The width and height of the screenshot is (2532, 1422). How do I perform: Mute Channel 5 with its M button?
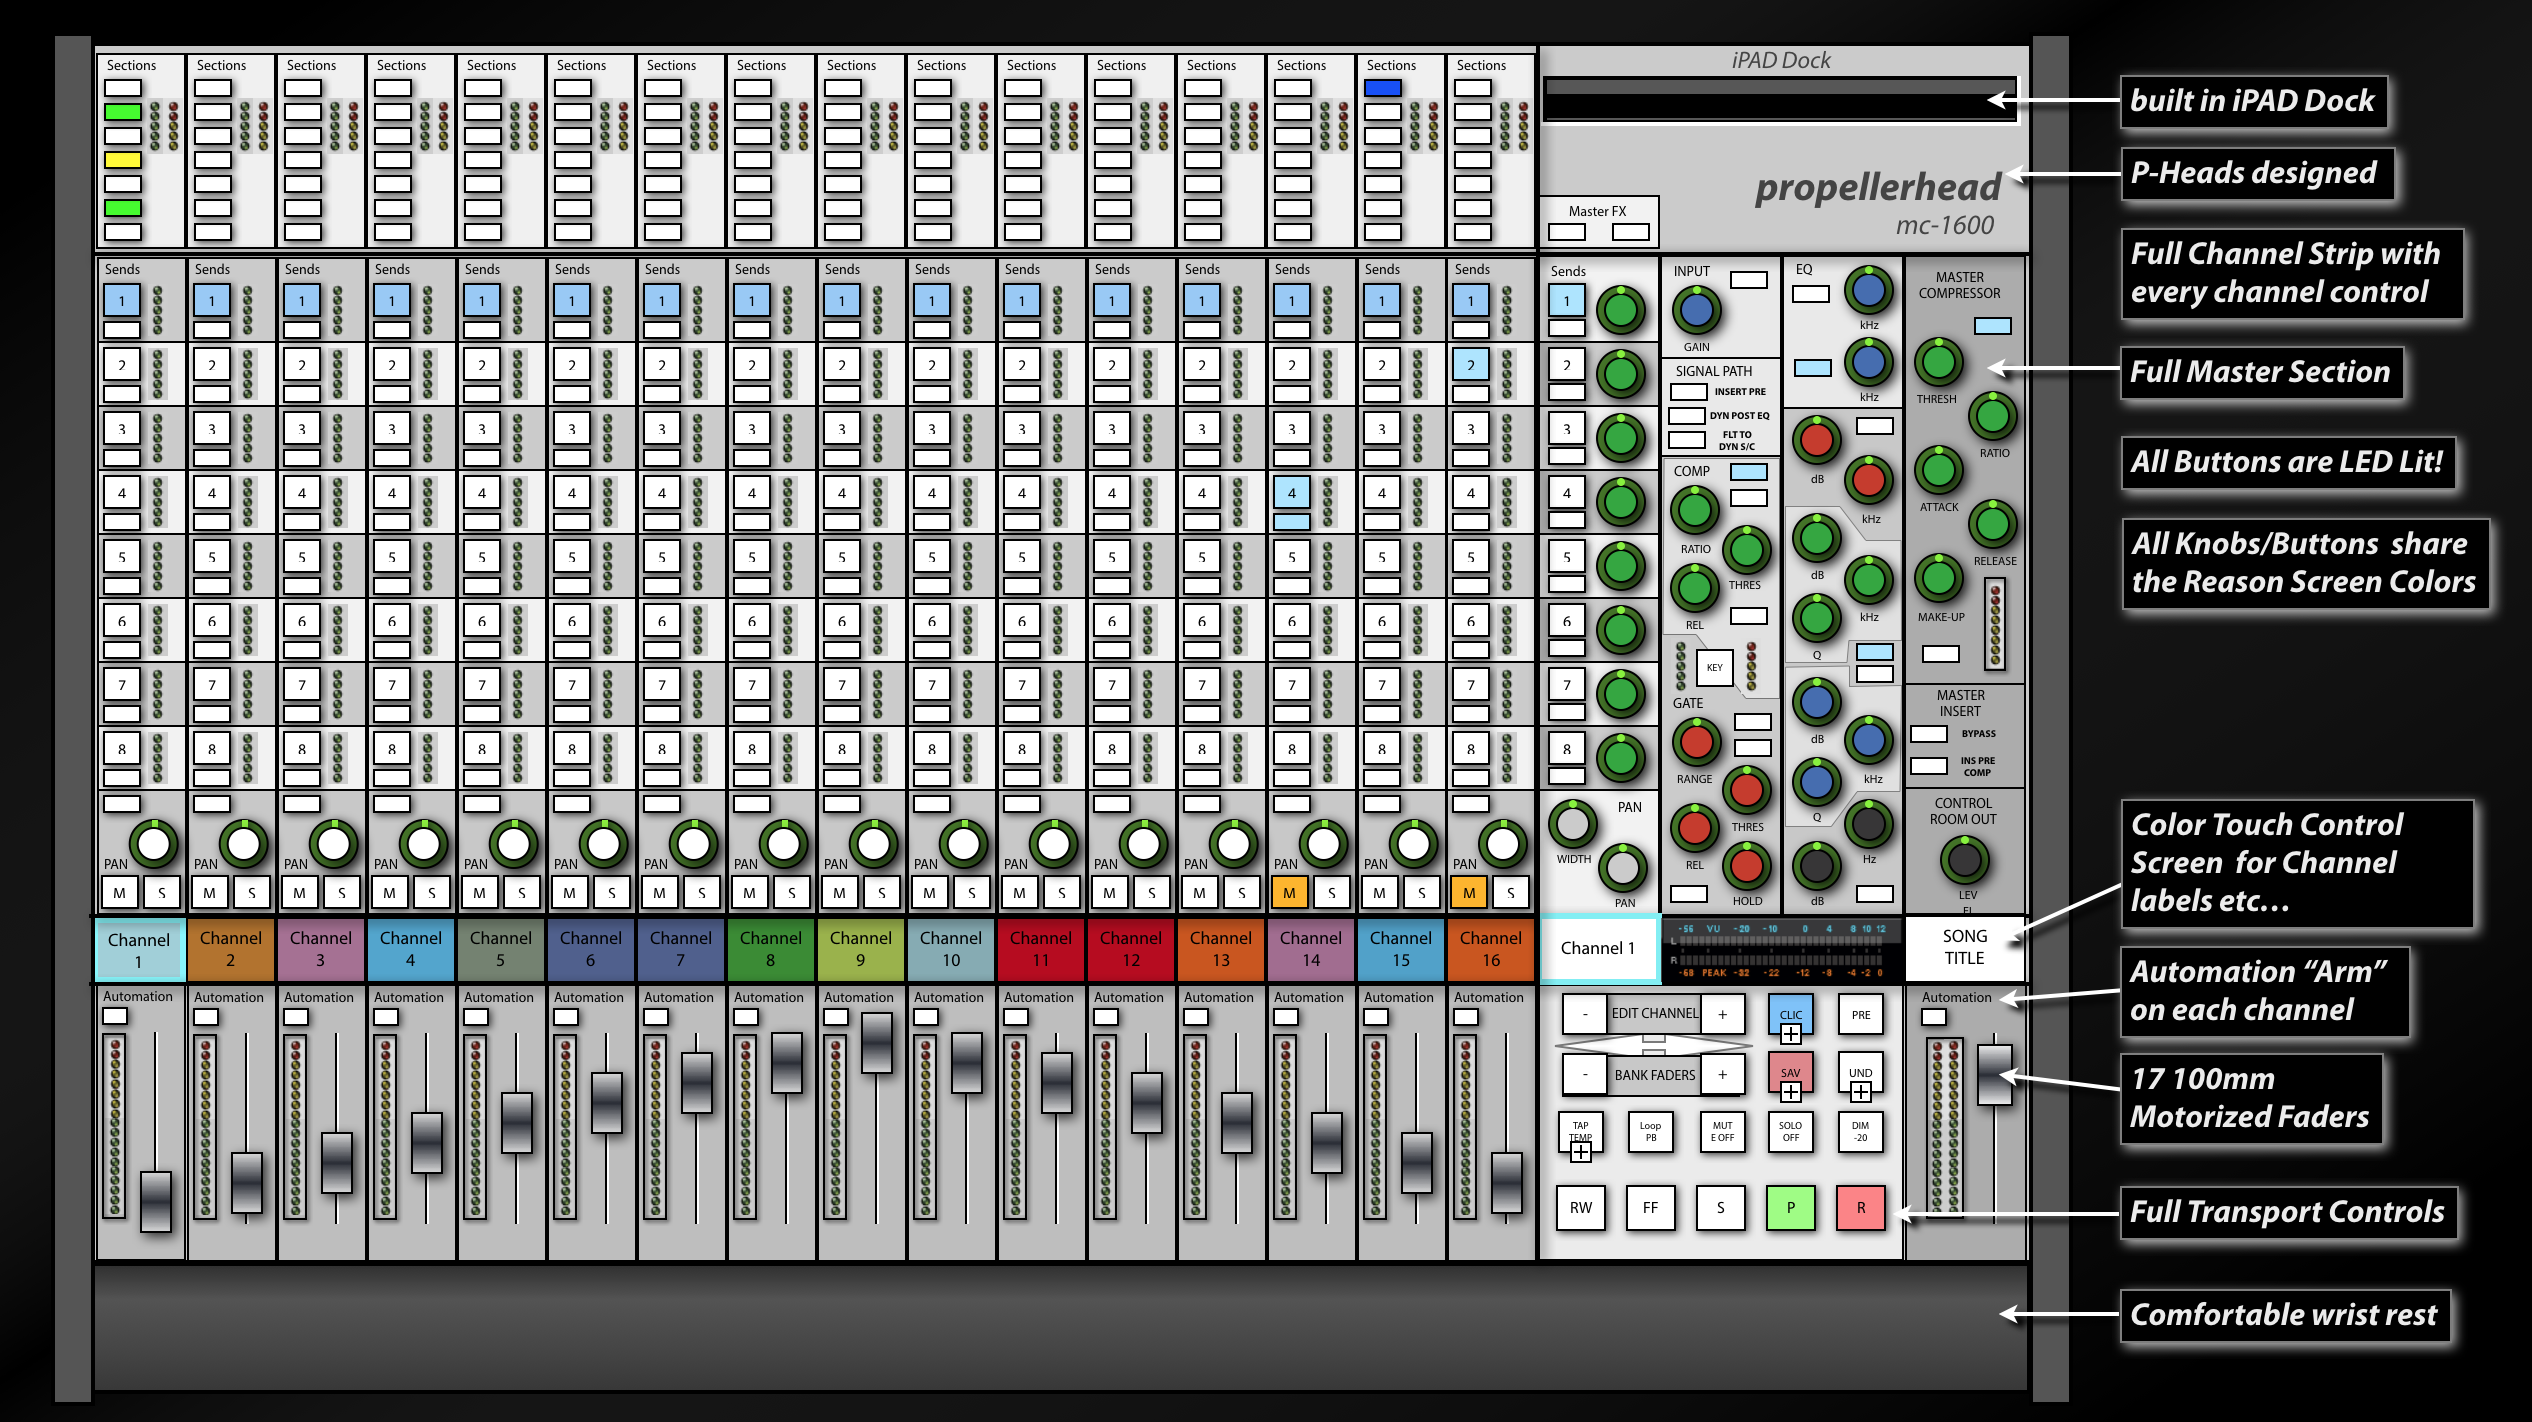479,893
